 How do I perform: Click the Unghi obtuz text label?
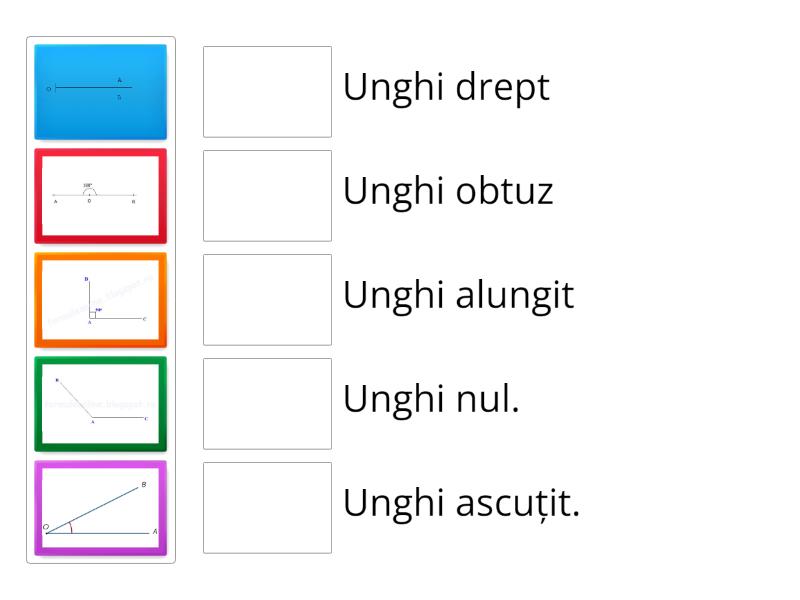point(450,192)
